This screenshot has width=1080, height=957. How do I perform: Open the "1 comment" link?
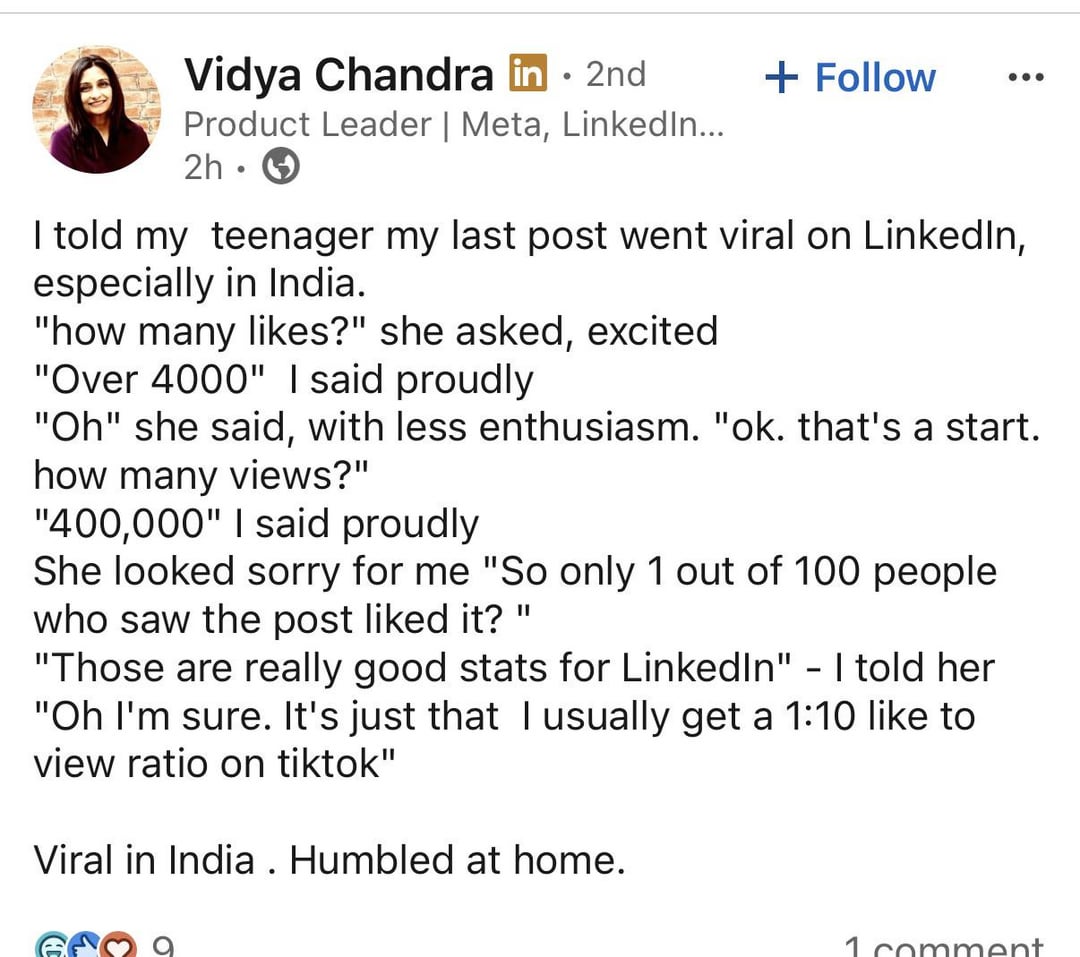point(943,946)
